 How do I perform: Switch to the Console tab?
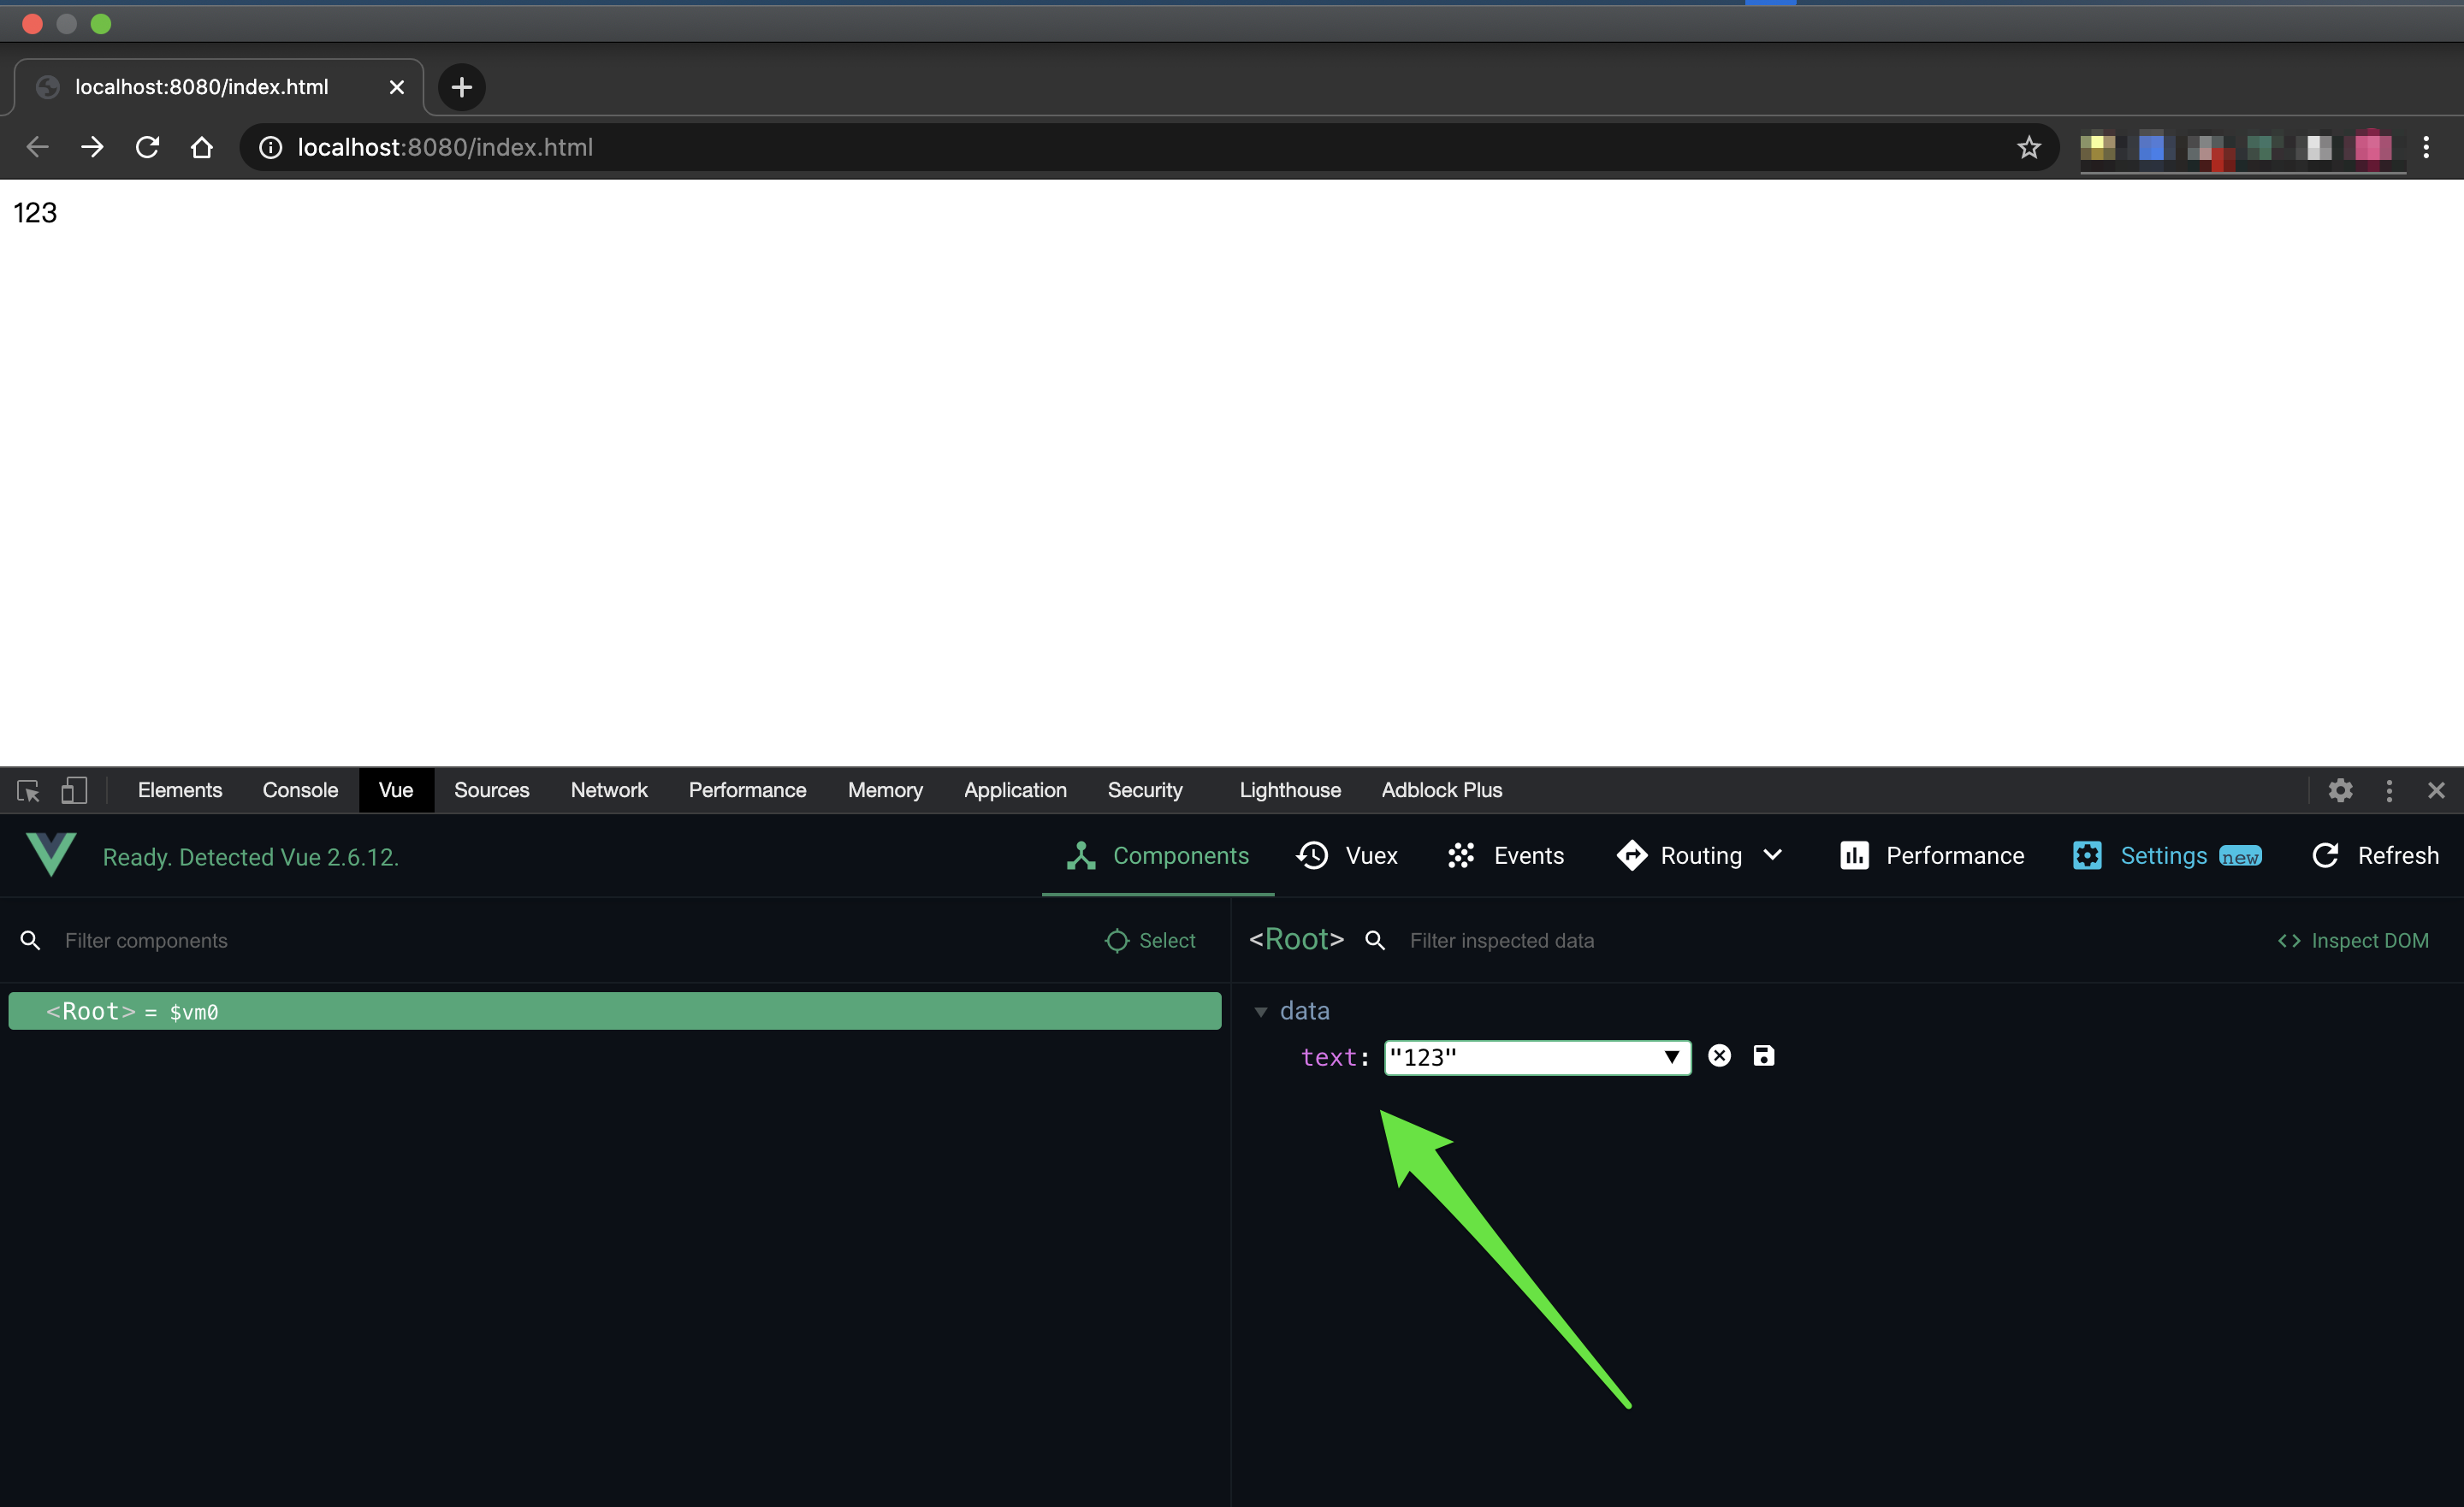300,790
